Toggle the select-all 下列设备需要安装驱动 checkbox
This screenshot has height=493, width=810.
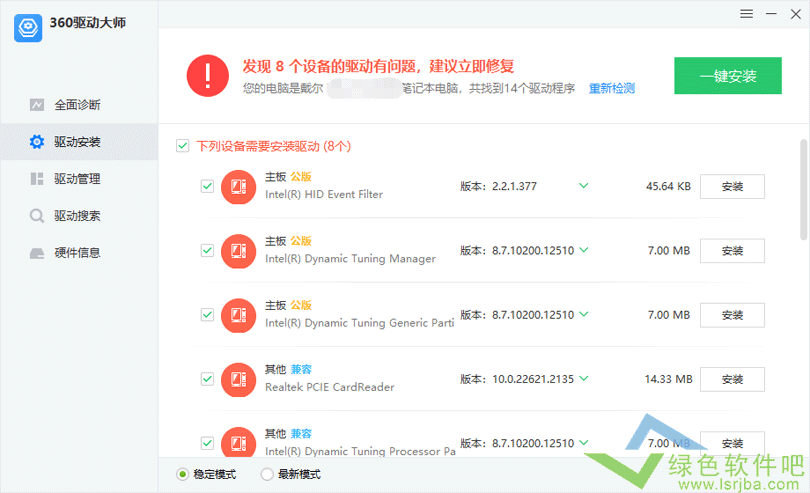pyautogui.click(x=182, y=146)
